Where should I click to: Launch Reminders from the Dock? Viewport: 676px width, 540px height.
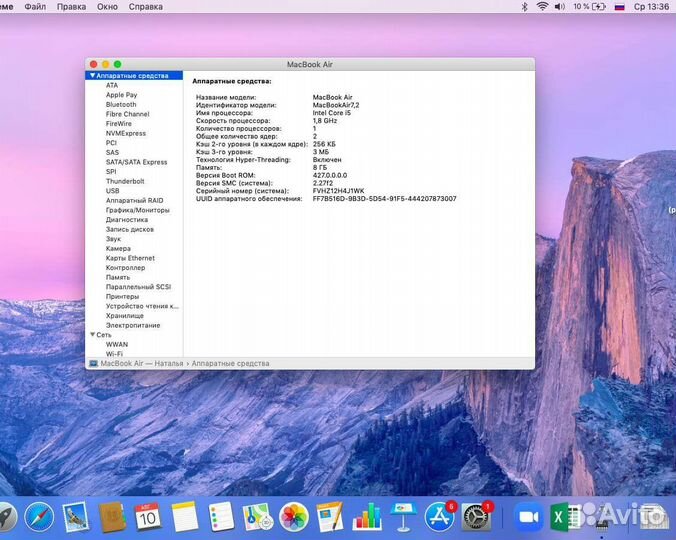221,517
